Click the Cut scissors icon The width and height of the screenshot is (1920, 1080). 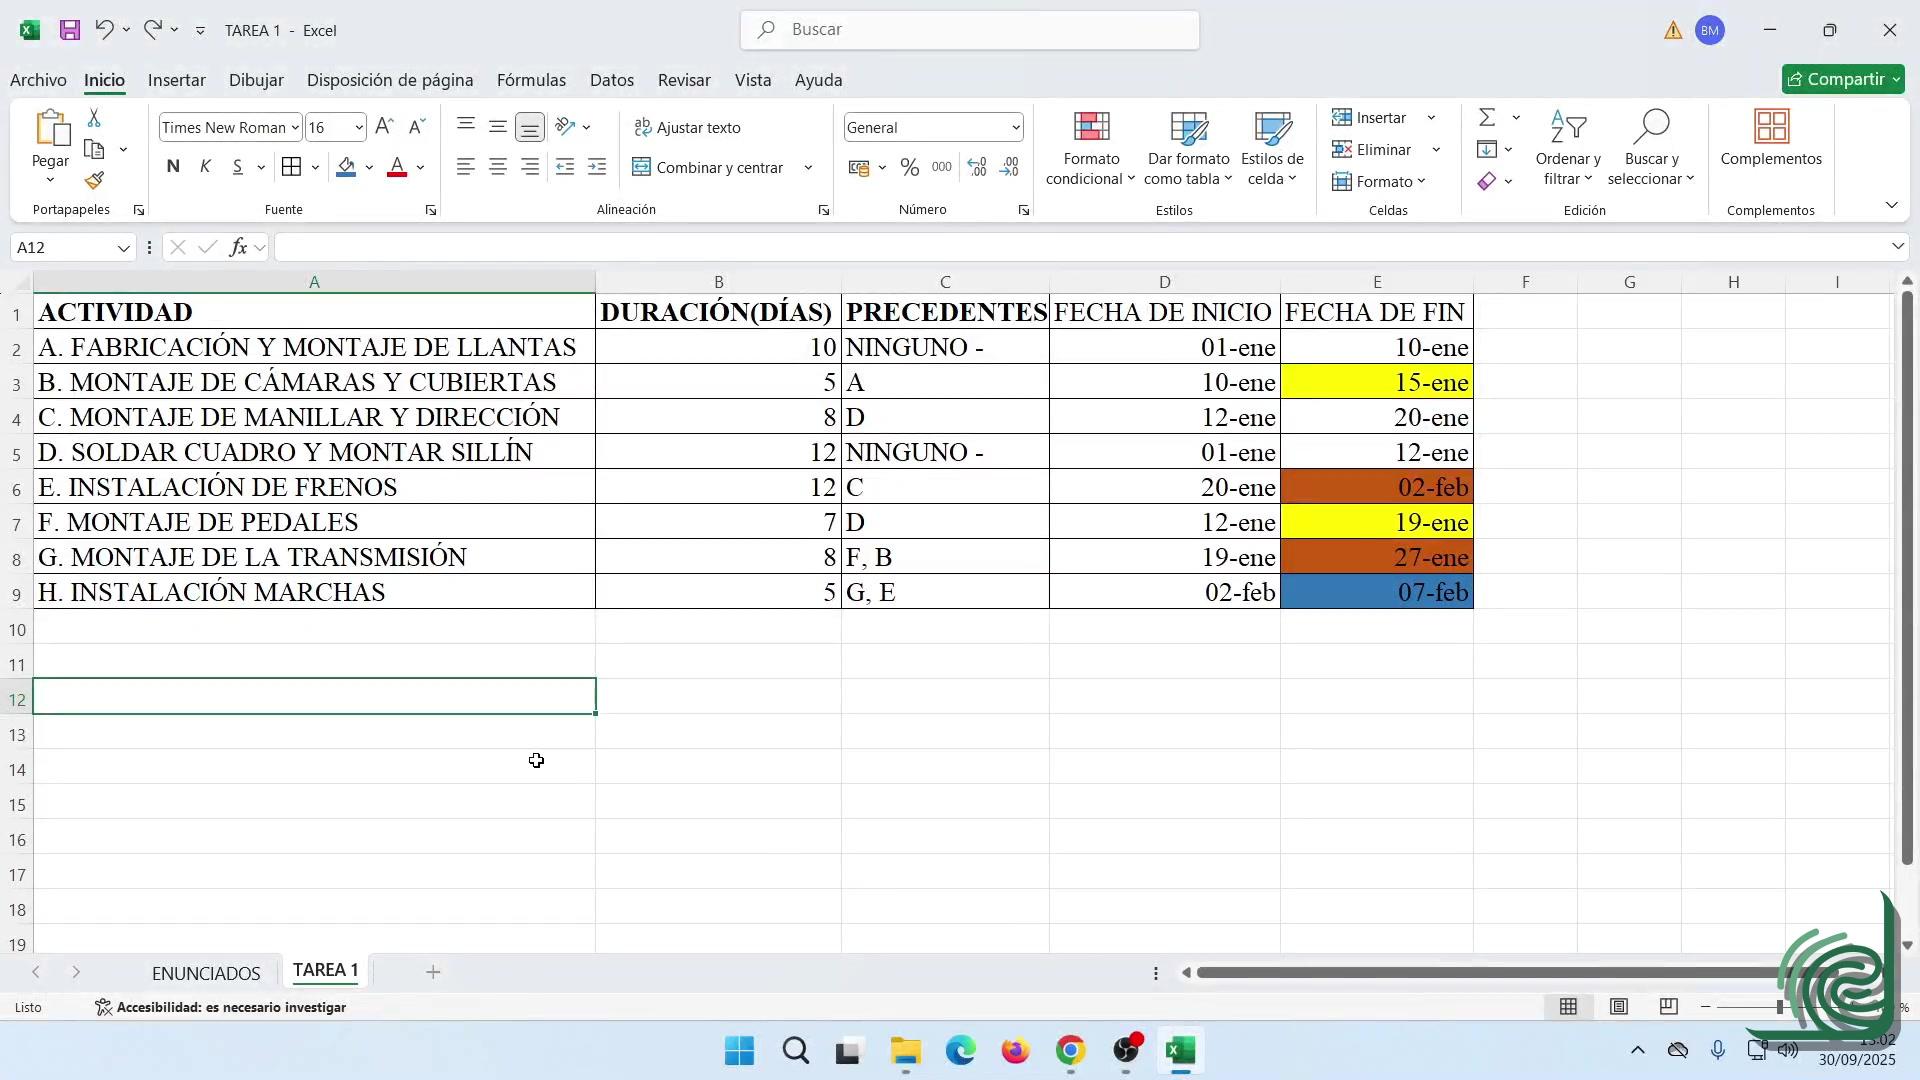[x=94, y=118]
